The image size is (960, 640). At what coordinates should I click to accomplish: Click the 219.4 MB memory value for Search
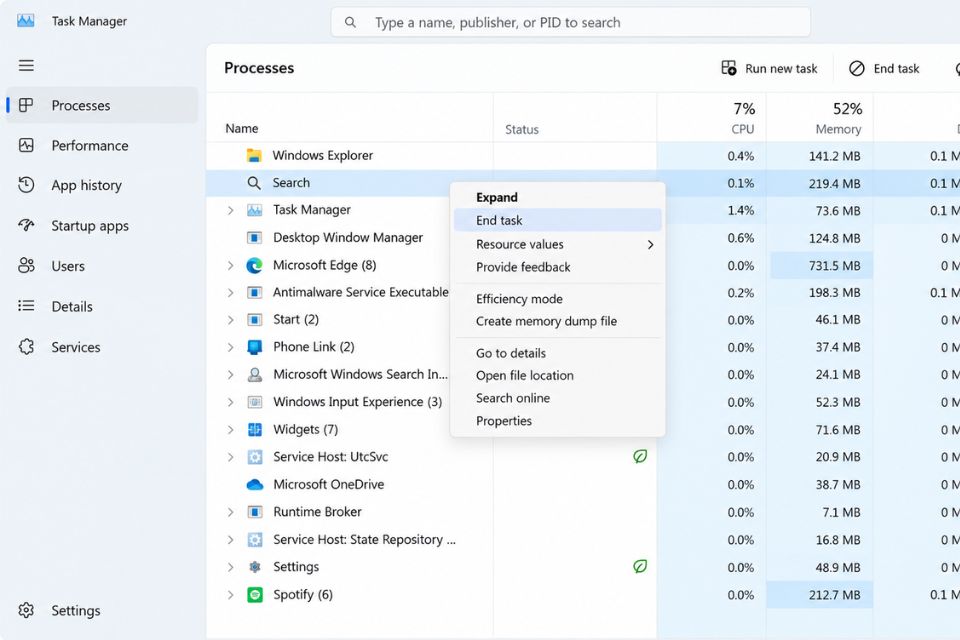(x=834, y=184)
